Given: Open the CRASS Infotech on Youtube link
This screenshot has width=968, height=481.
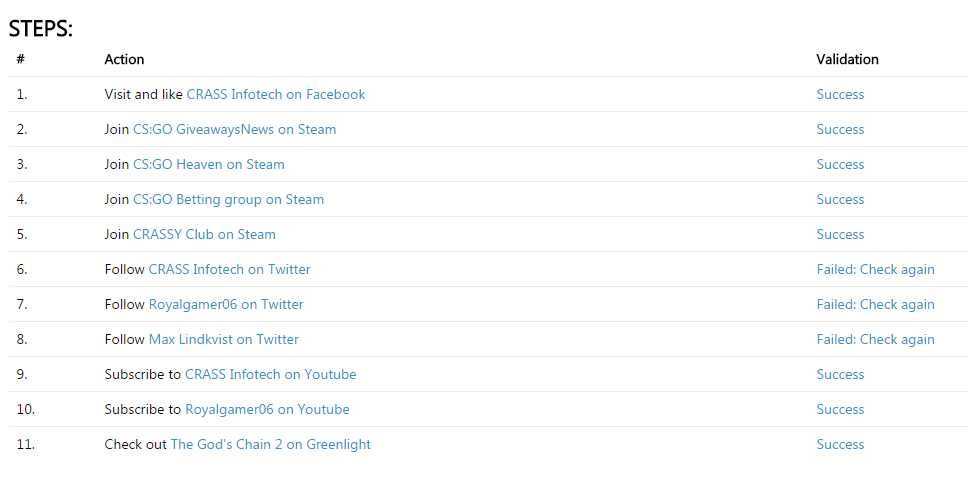Looking at the screenshot, I should pyautogui.click(x=270, y=374).
